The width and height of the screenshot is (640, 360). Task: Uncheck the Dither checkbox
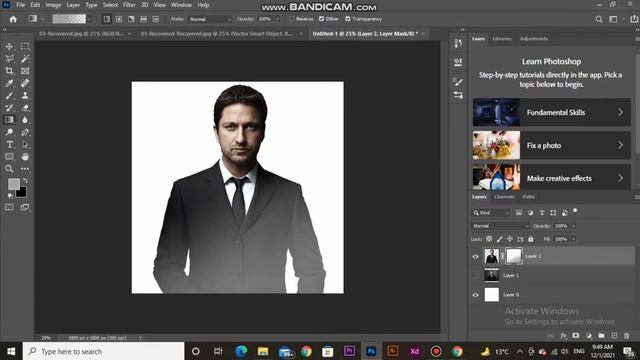tap(321, 19)
